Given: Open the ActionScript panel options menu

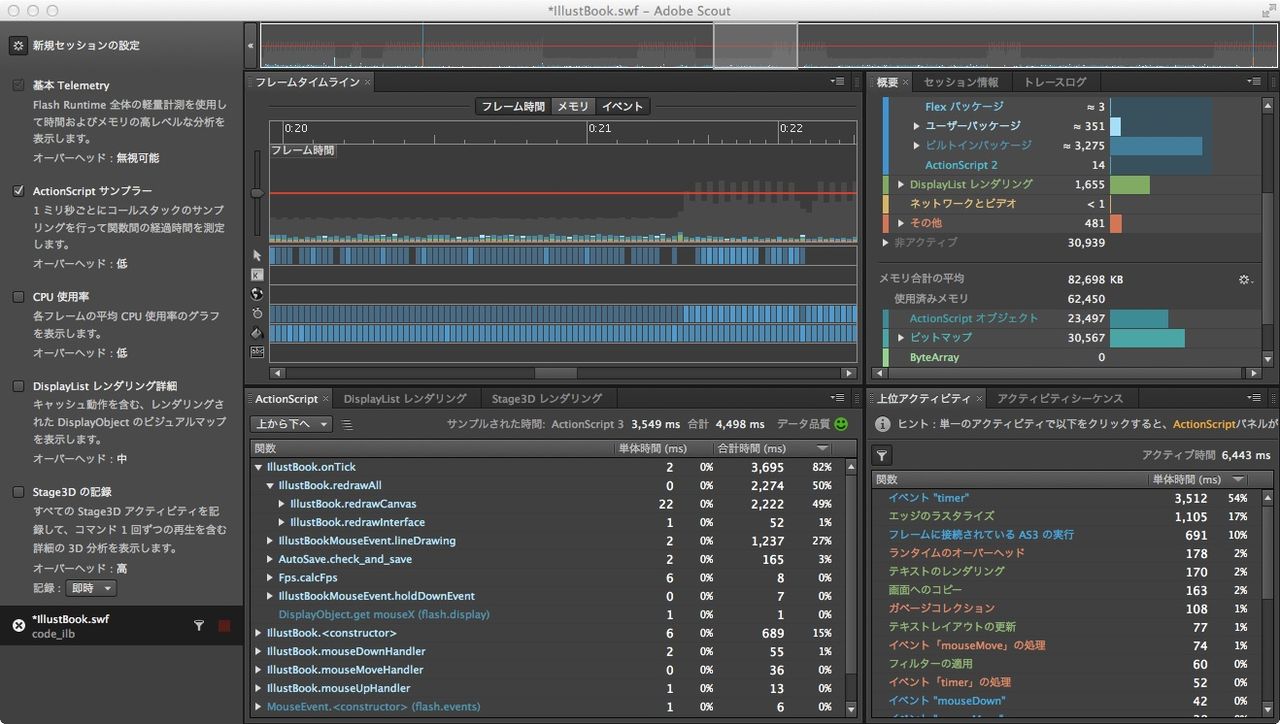Looking at the screenshot, I should point(837,398).
